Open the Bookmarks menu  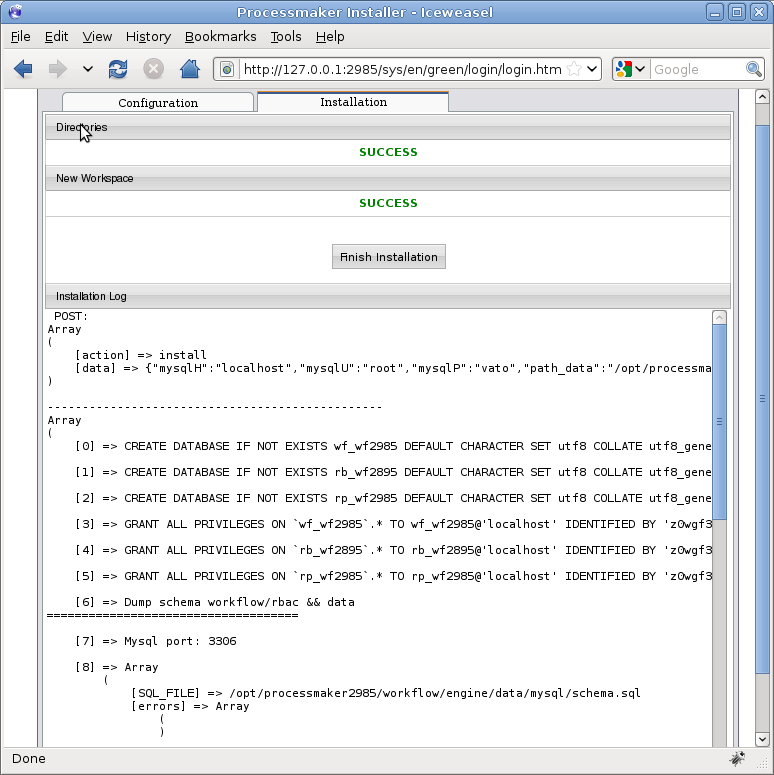pos(220,36)
